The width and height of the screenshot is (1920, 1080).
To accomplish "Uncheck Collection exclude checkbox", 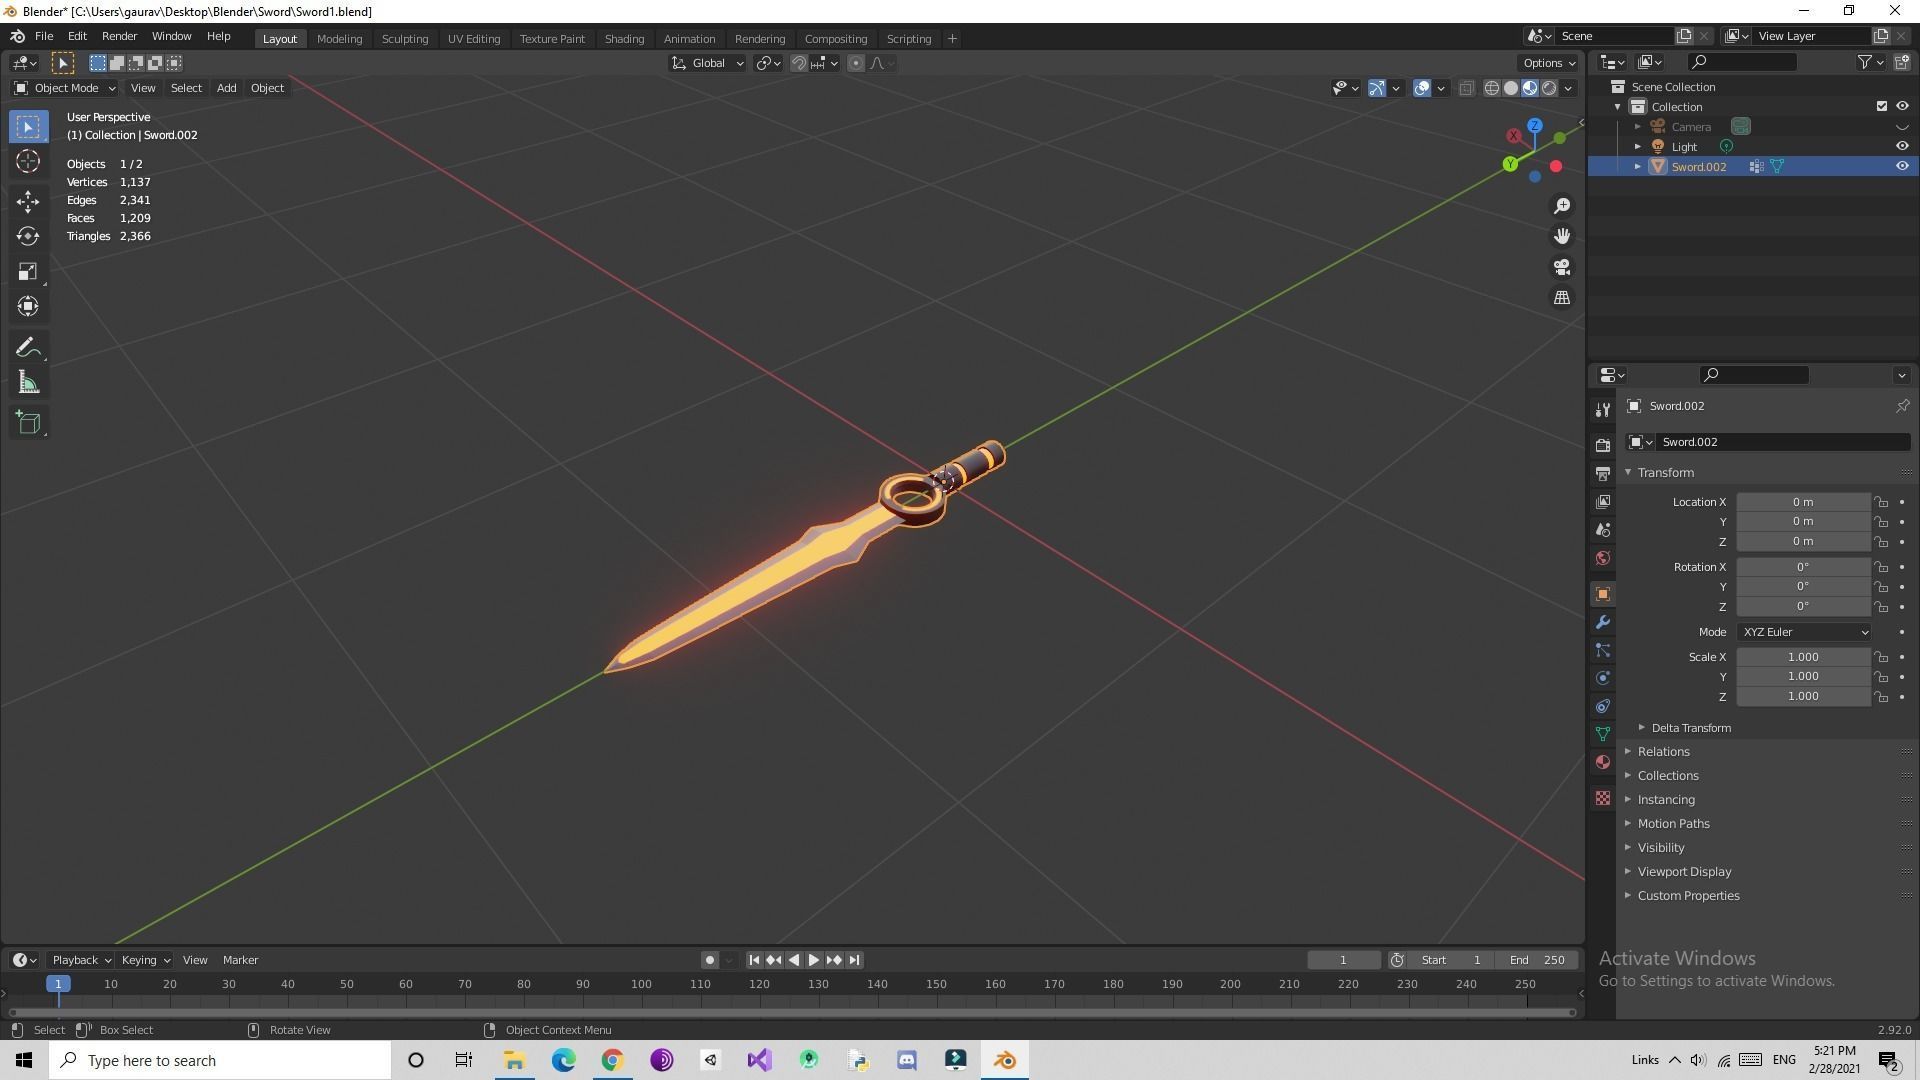I will [1882, 106].
